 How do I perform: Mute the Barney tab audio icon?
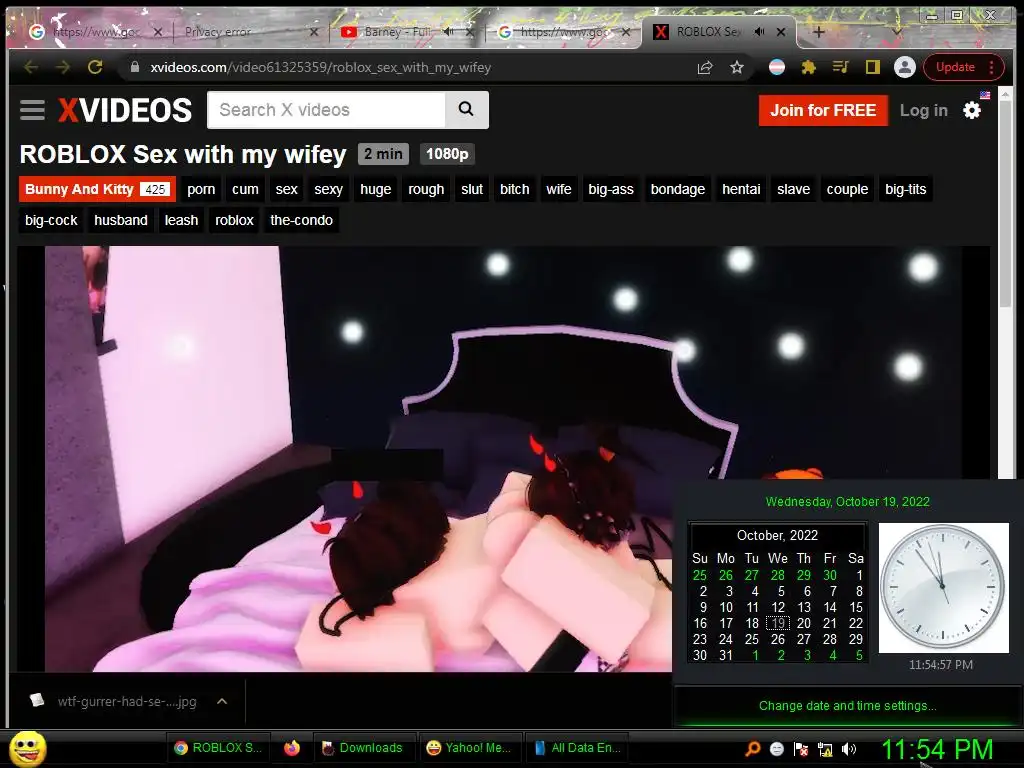pyautogui.click(x=449, y=31)
